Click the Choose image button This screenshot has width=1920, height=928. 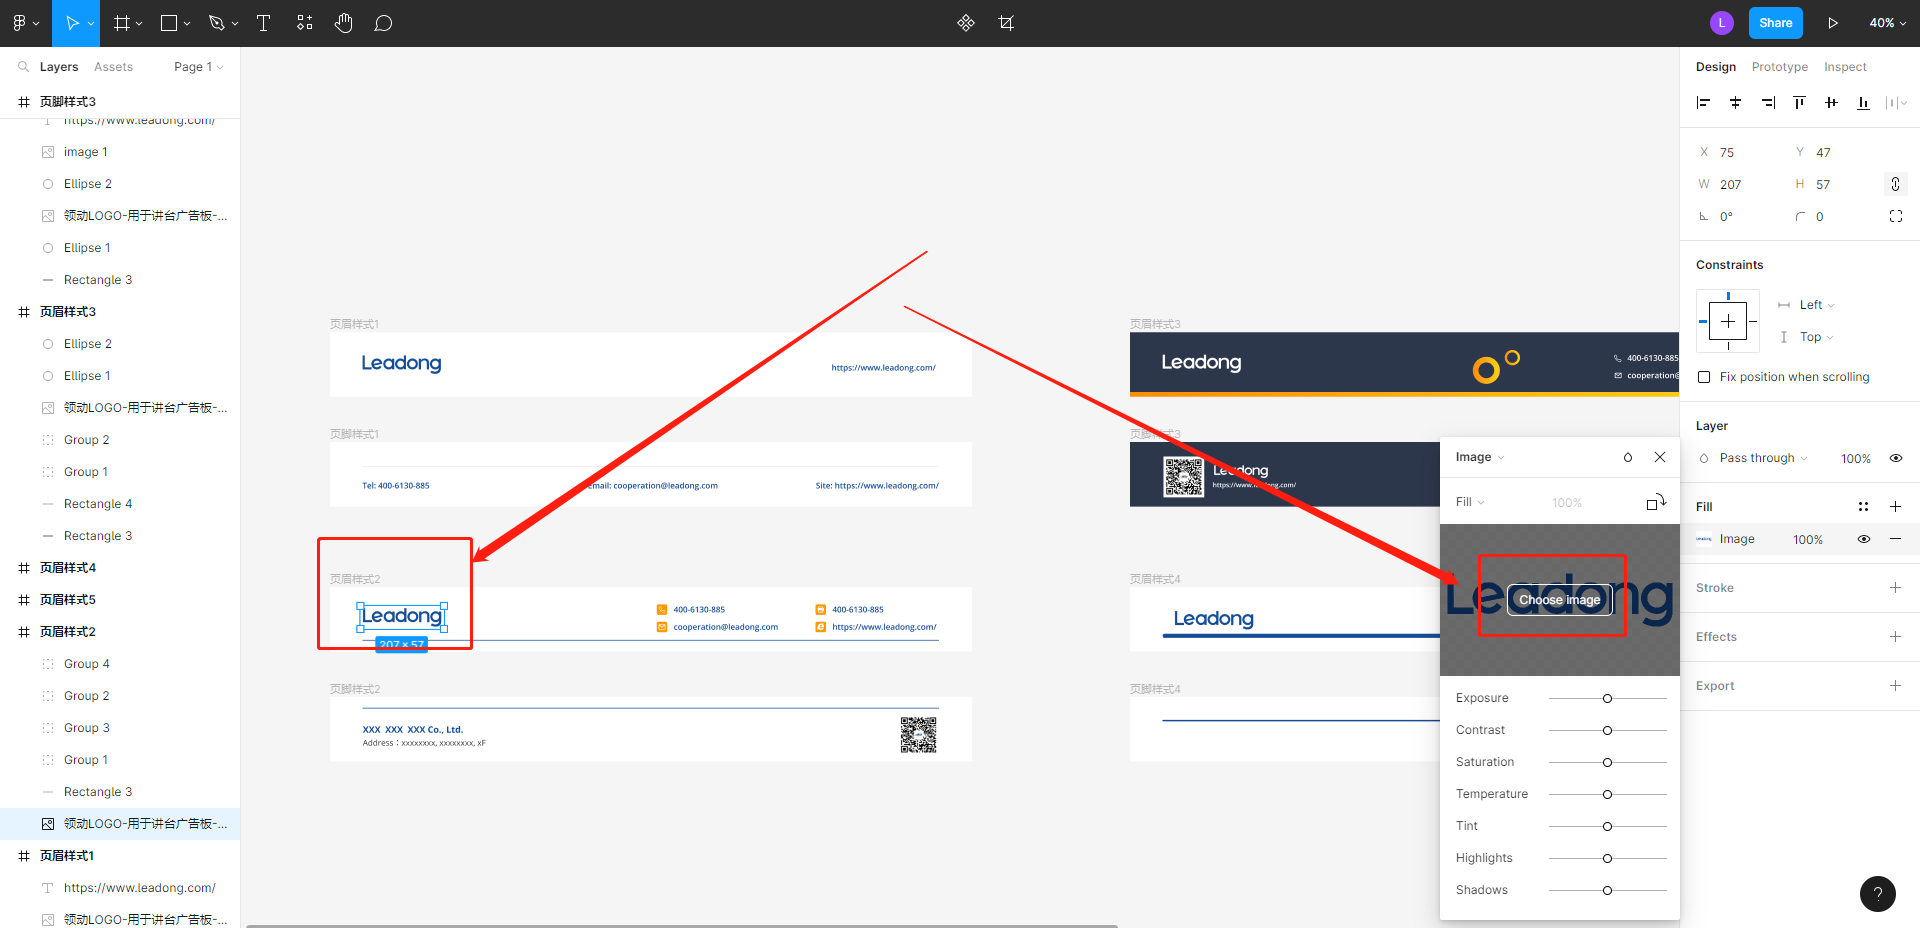point(1559,600)
